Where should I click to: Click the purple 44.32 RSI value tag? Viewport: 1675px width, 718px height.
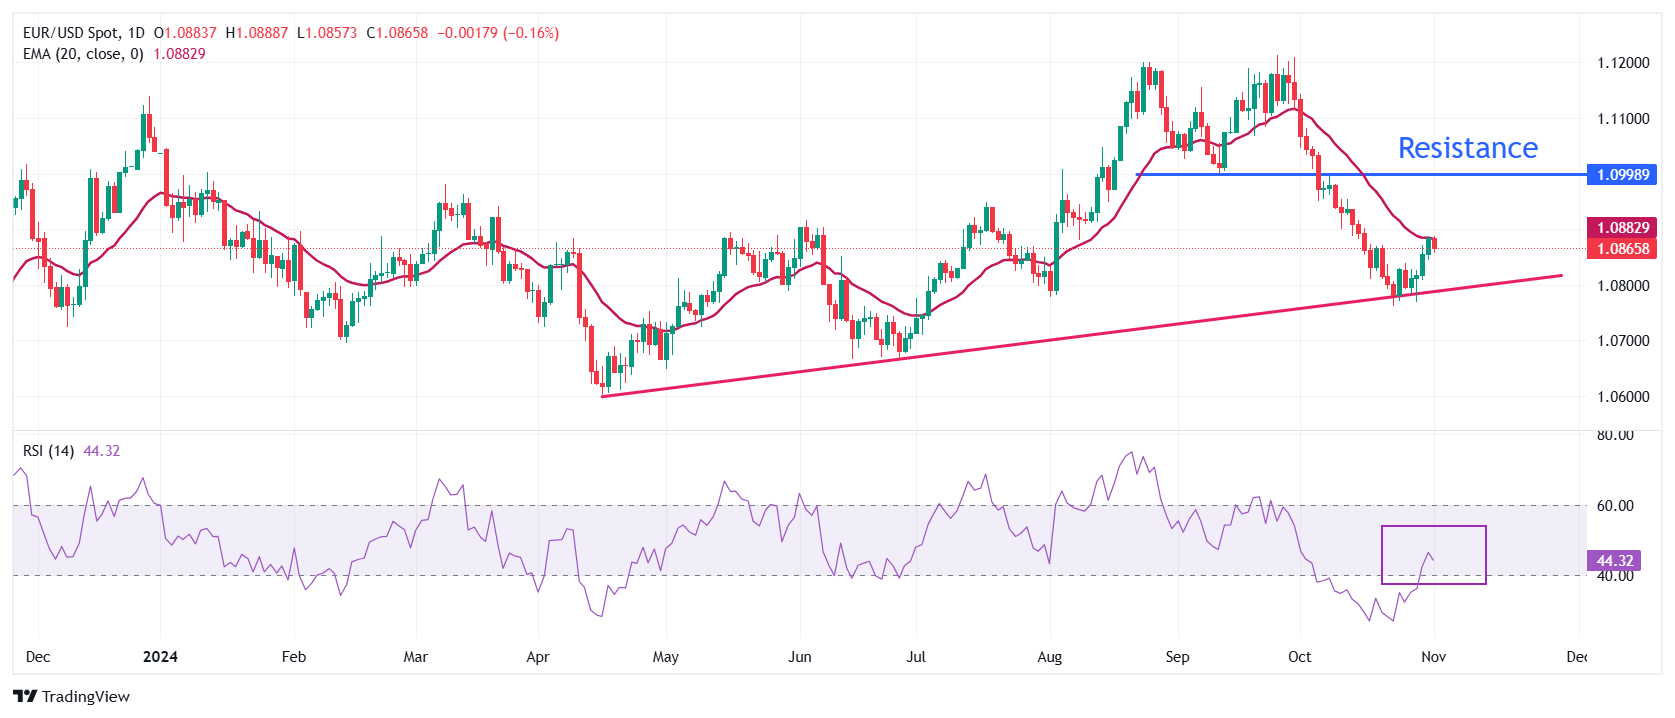click(1614, 561)
